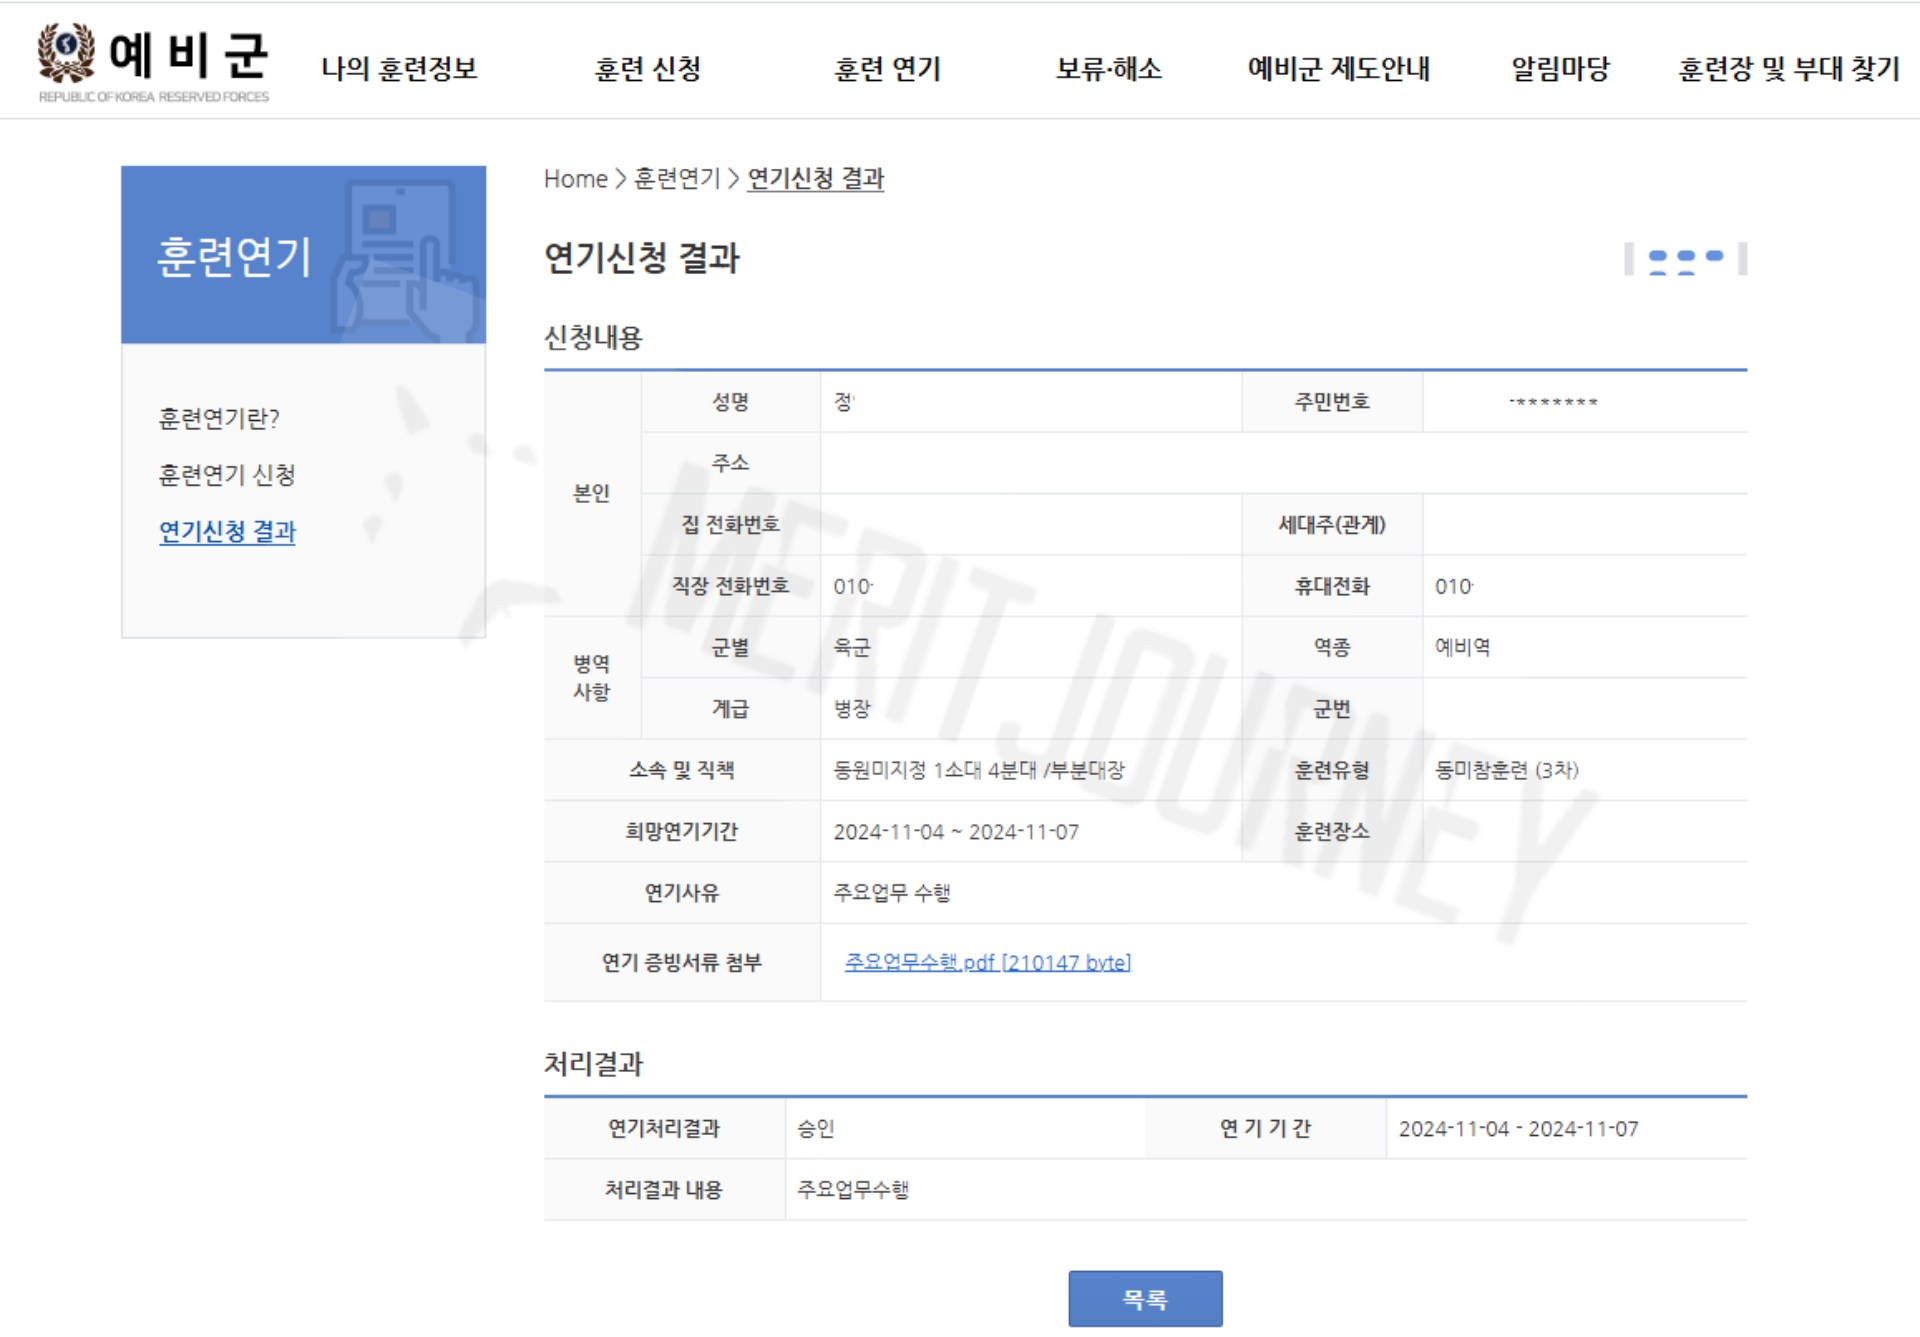Click the dotted grid icon beside page title
The width and height of the screenshot is (1920, 1337).
tap(1685, 259)
